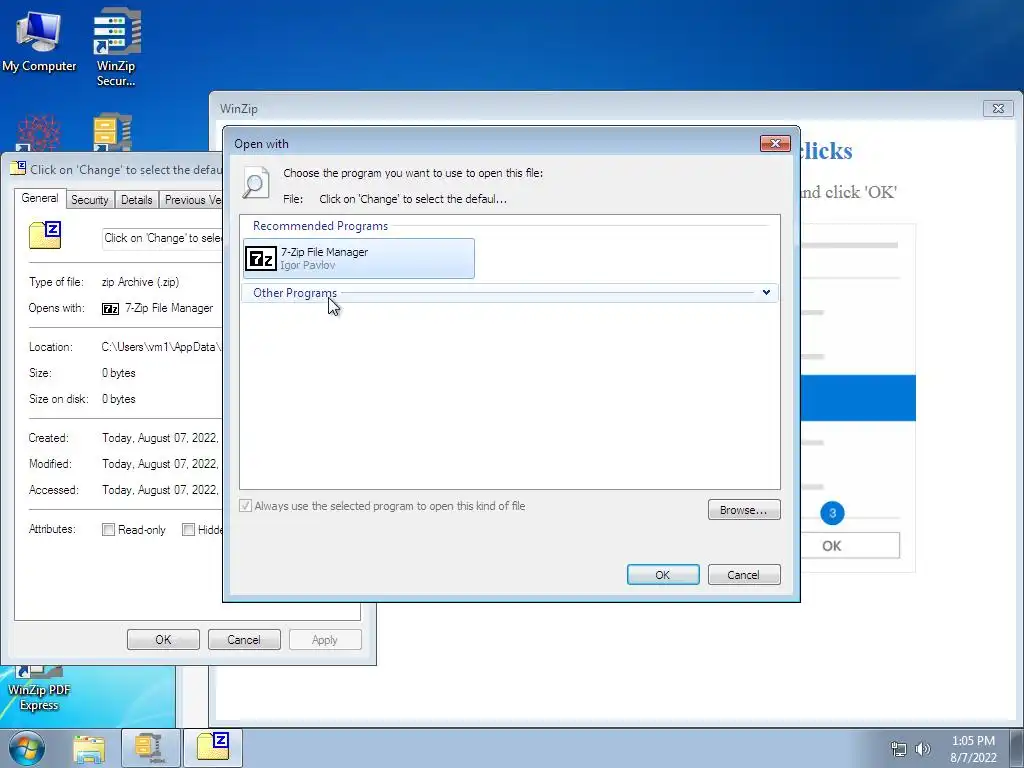Click the file name field in Properties
This screenshot has width=1024, height=768.
[x=162, y=238]
